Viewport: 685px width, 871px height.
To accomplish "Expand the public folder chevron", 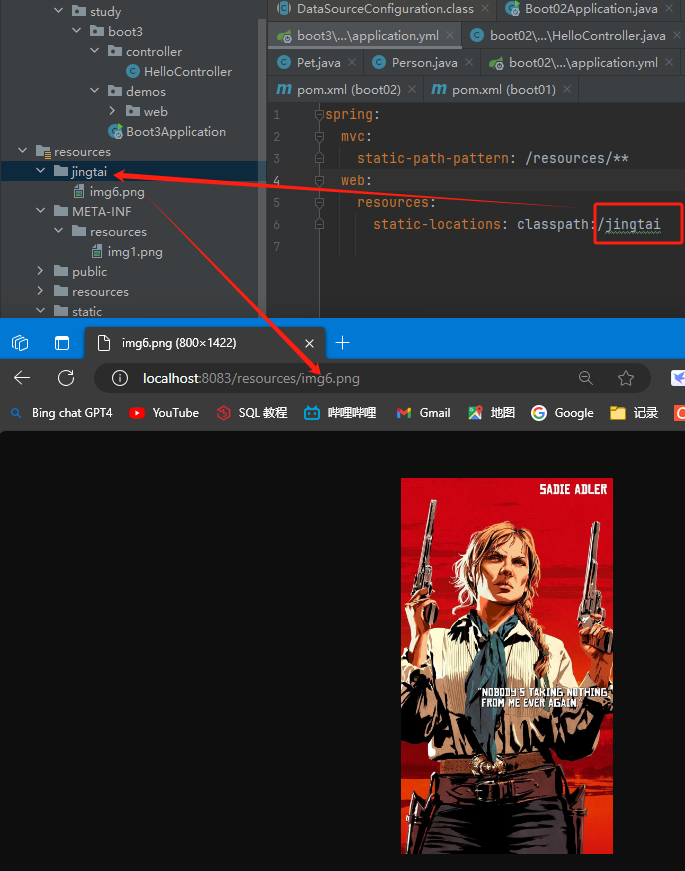I will tap(41, 271).
